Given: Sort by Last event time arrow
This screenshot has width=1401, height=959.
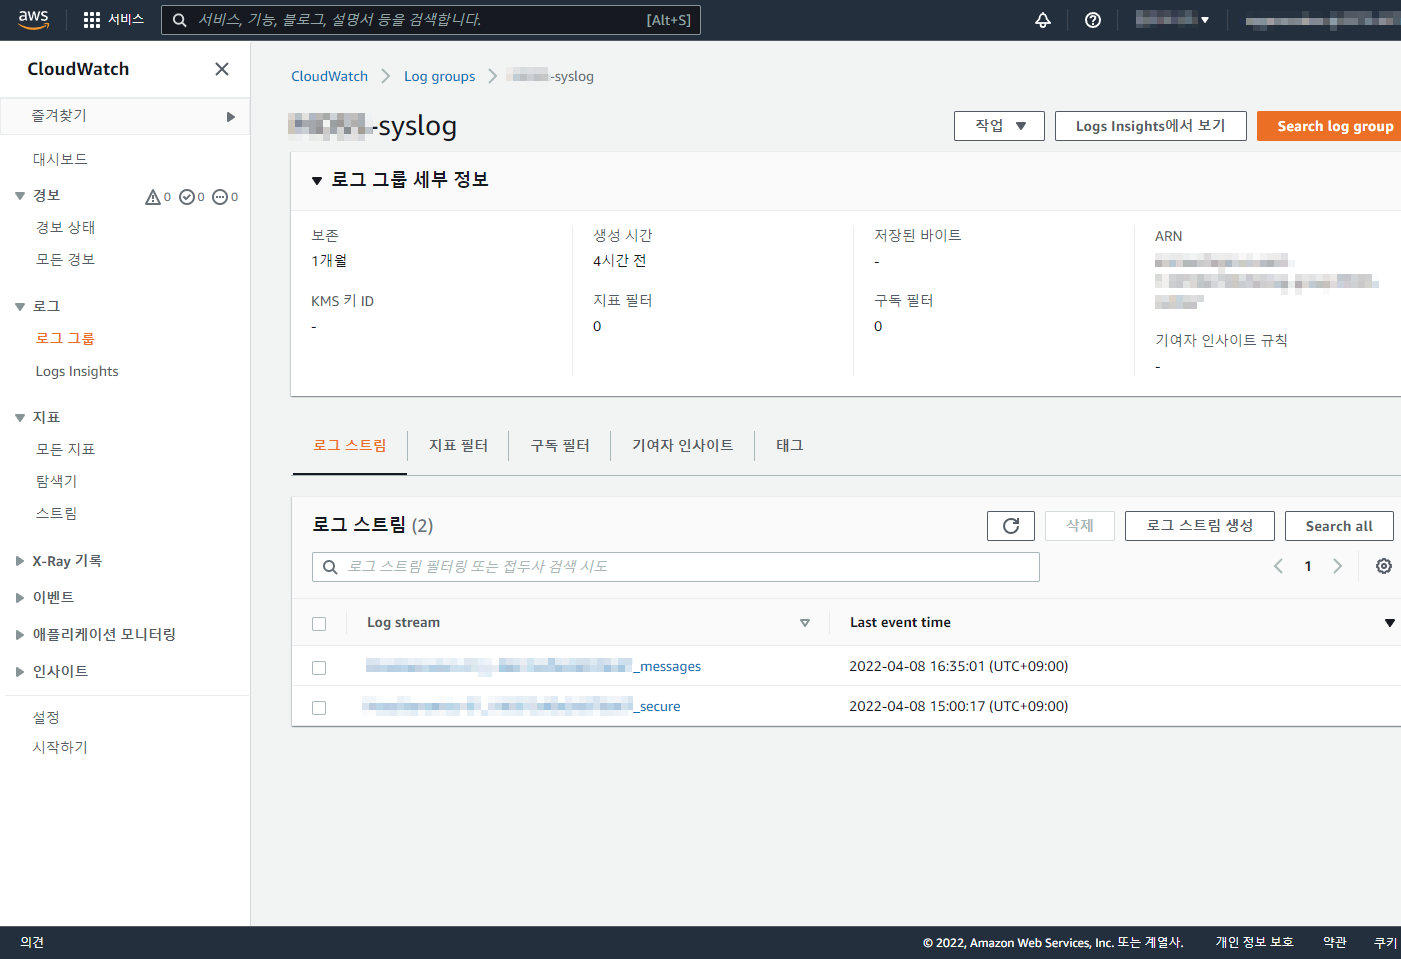Looking at the screenshot, I should 1389,623.
